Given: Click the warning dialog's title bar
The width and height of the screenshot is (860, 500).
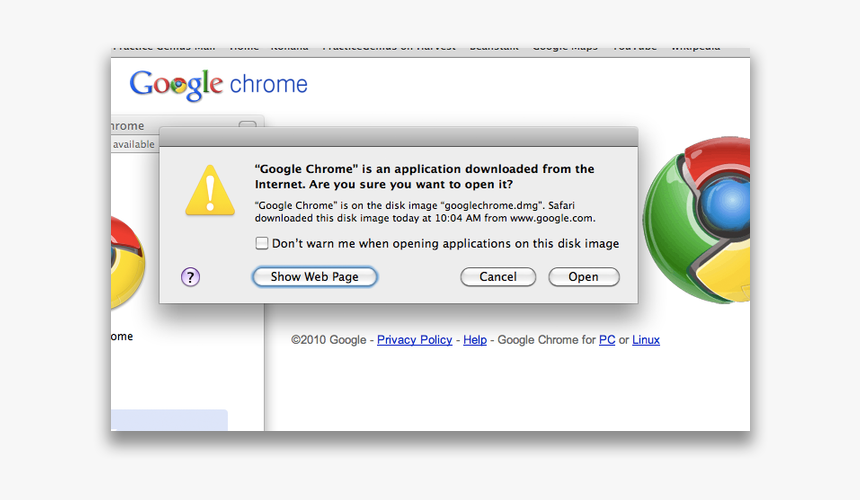Looking at the screenshot, I should (398, 137).
